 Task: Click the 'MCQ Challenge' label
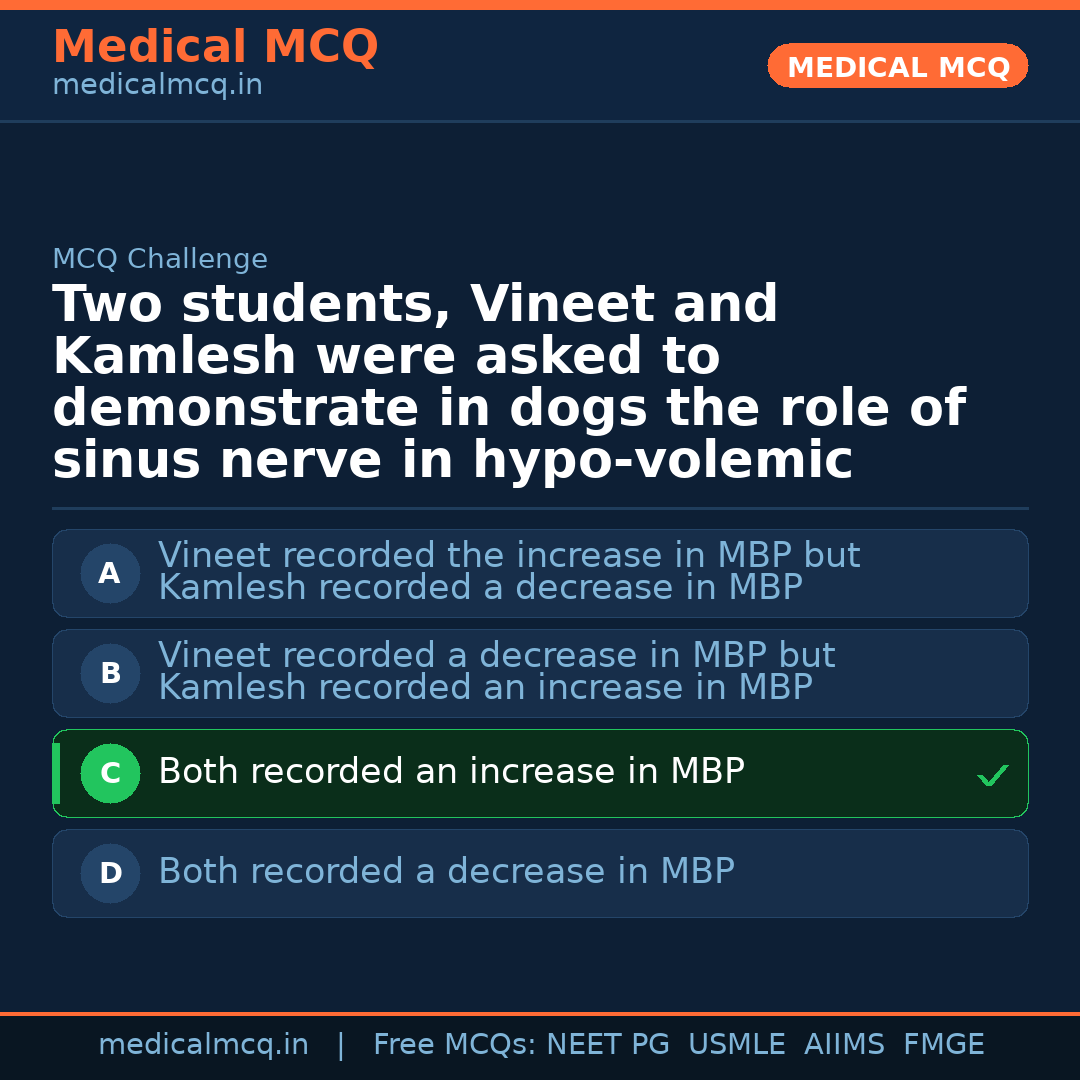click(x=160, y=260)
